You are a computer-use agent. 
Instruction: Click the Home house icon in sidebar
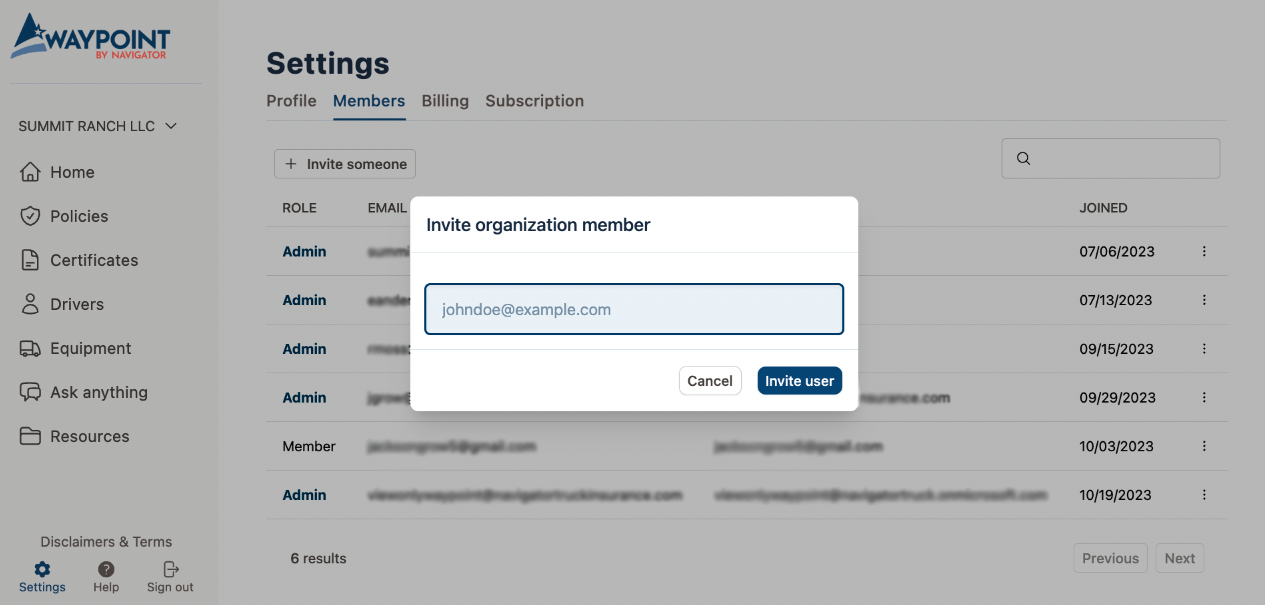click(30, 172)
